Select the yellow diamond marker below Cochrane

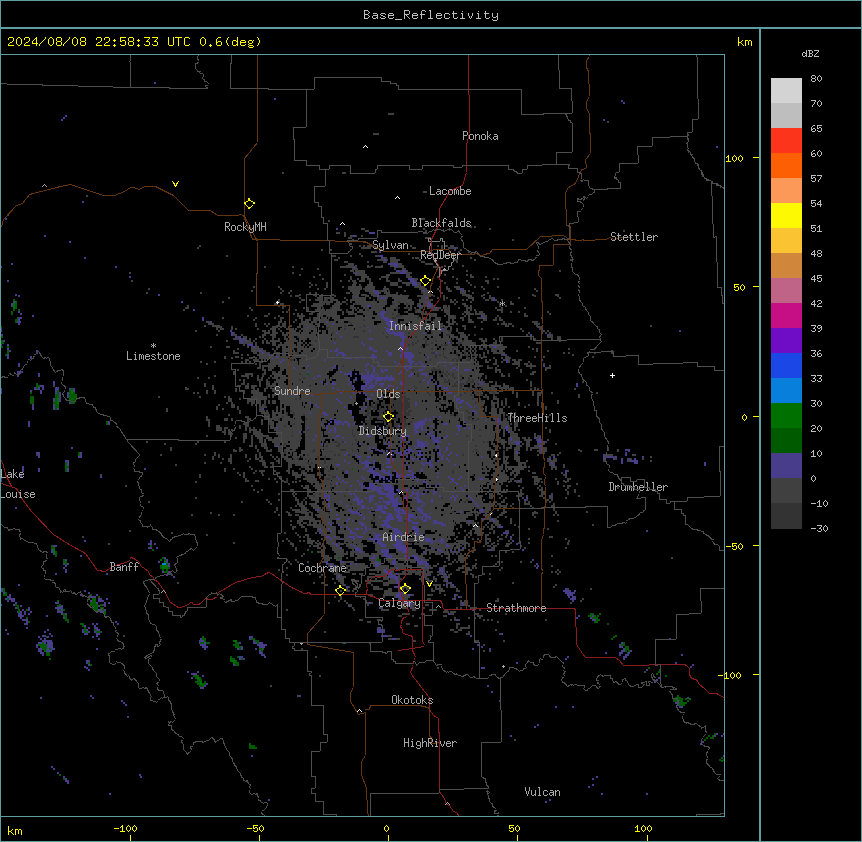click(340, 591)
